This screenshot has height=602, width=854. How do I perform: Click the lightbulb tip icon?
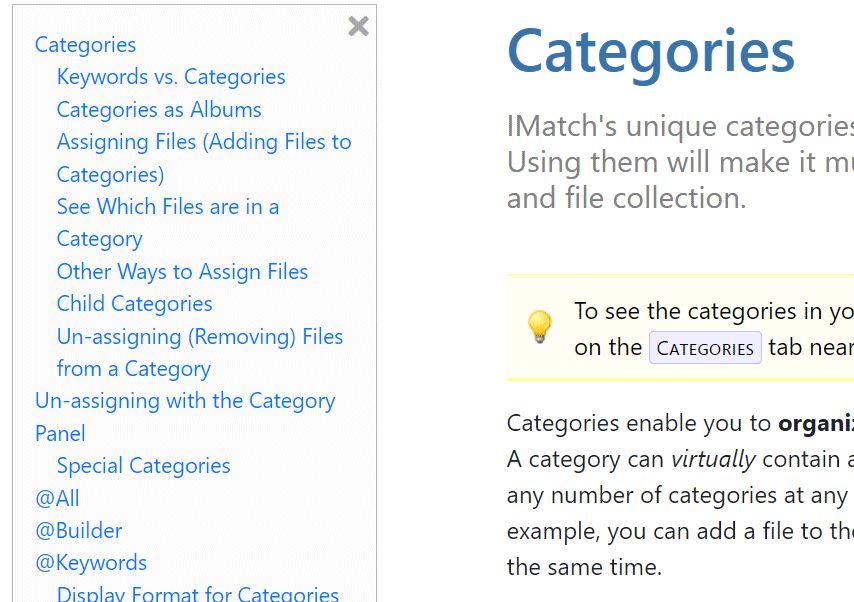(x=540, y=326)
